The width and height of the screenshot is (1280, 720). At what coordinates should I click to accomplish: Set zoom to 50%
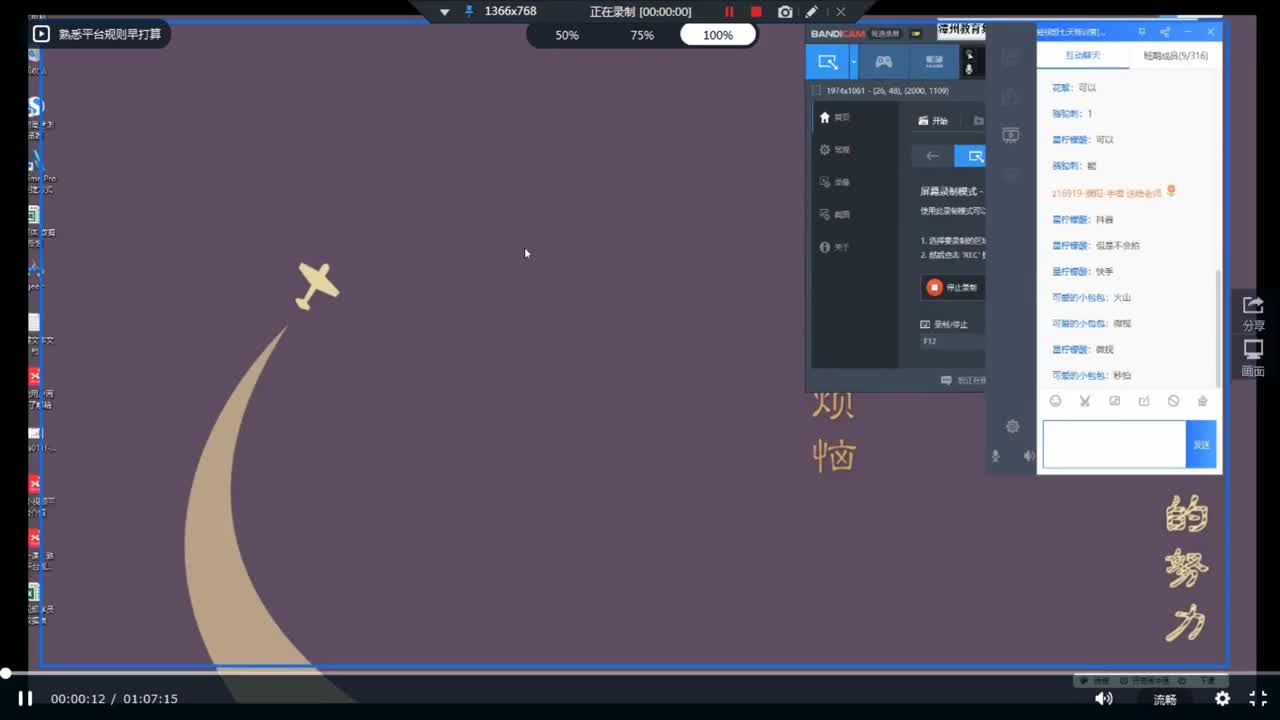(x=567, y=35)
